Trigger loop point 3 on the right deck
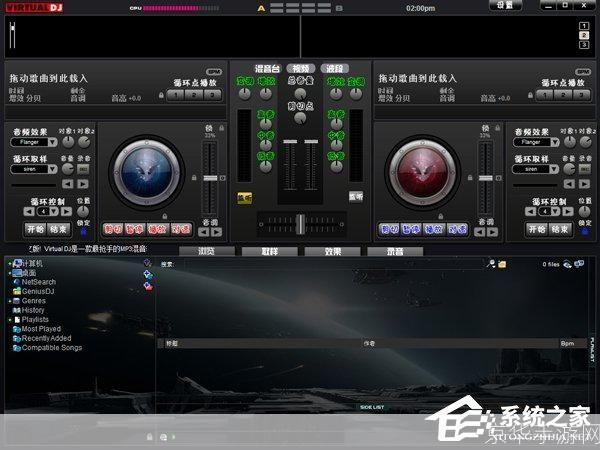This screenshot has width=600, height=450. tap(582, 95)
